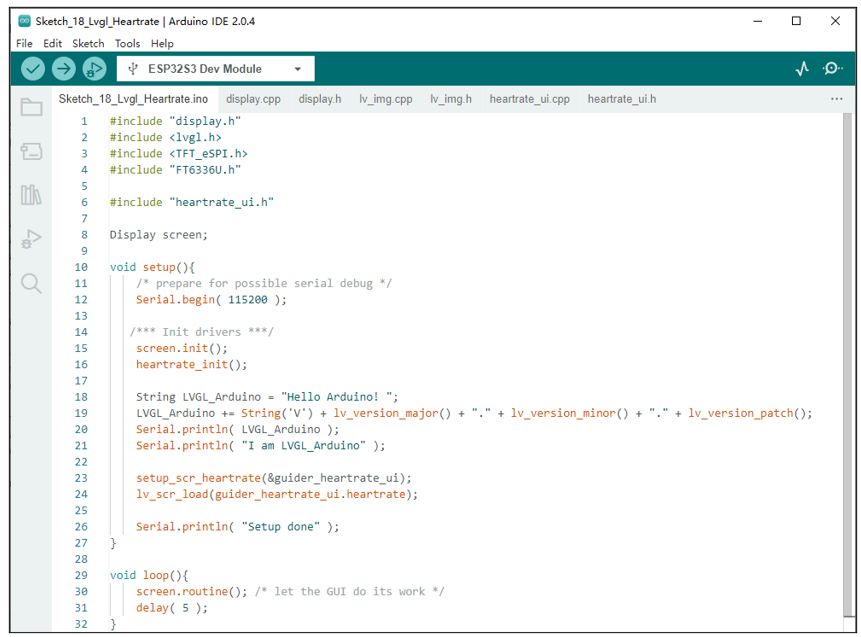Click the Verify checkmark button
The width and height of the screenshot is (861, 637).
click(33, 69)
